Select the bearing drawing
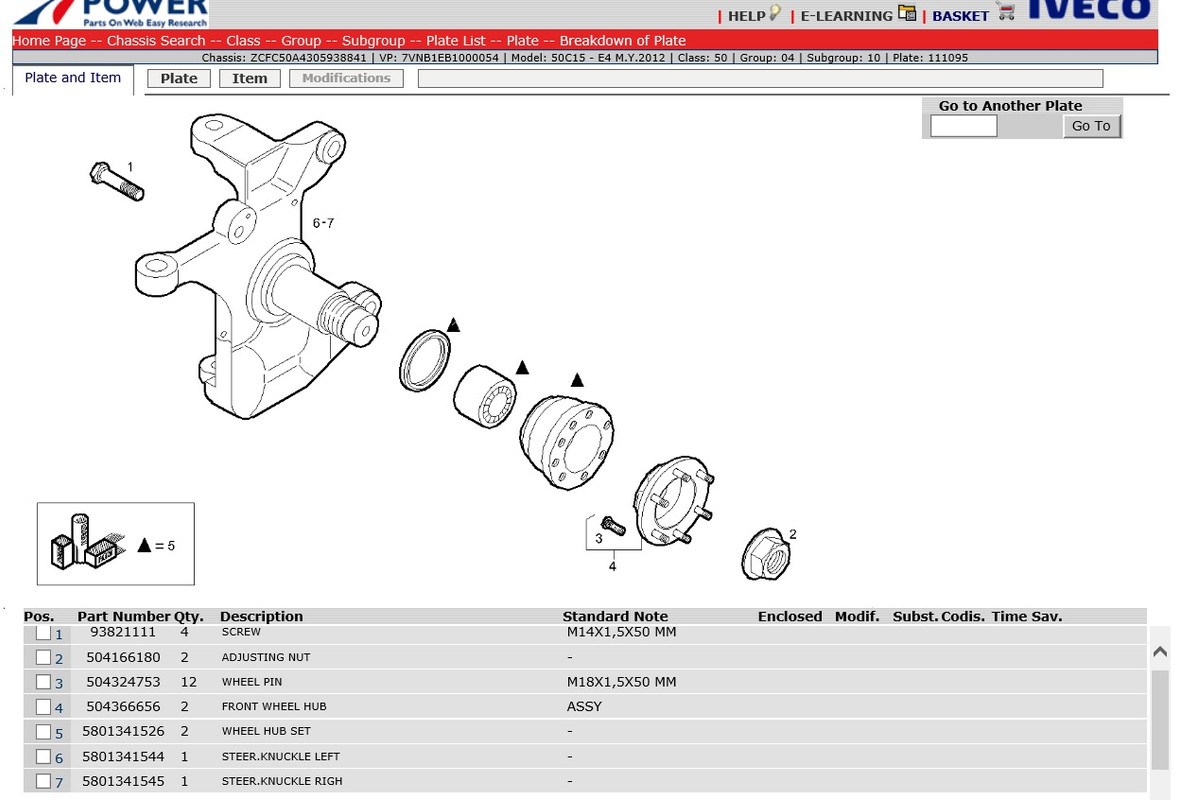This screenshot has width=1197, height=800. click(x=485, y=395)
